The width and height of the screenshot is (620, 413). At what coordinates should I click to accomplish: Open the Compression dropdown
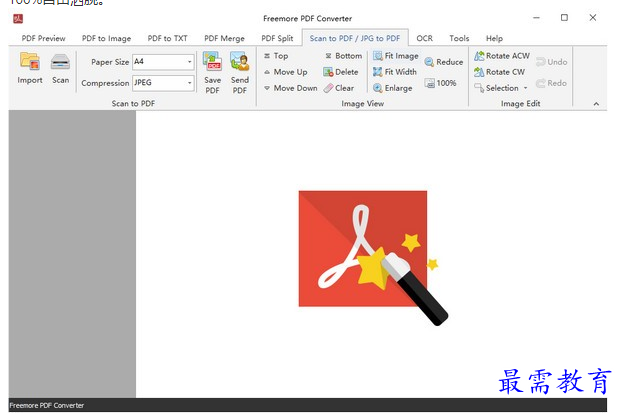tap(189, 83)
